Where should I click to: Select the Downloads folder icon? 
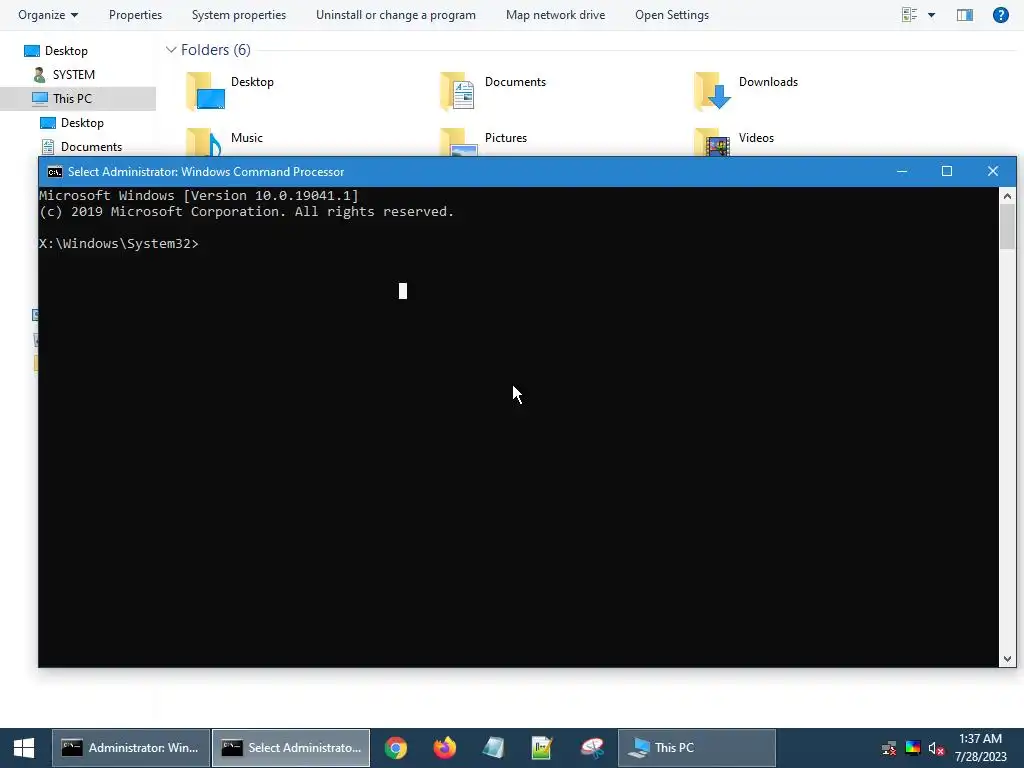[712, 90]
